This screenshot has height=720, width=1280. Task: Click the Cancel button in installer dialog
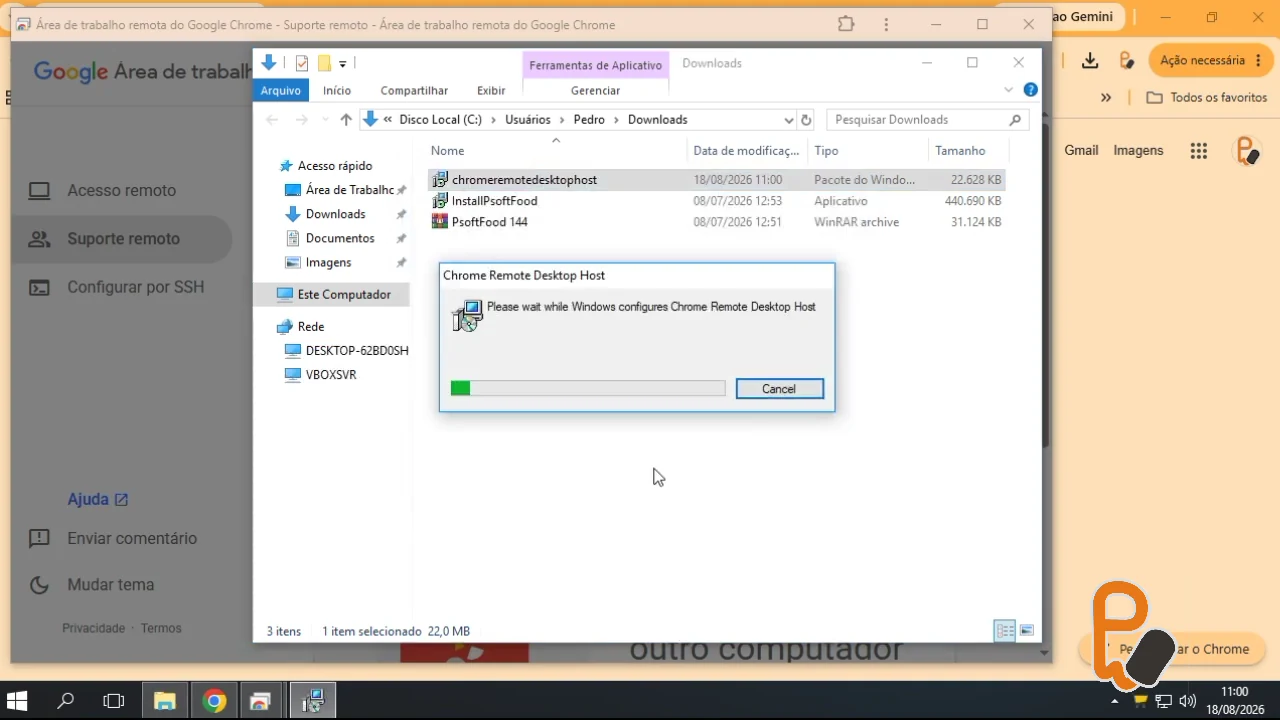779,389
